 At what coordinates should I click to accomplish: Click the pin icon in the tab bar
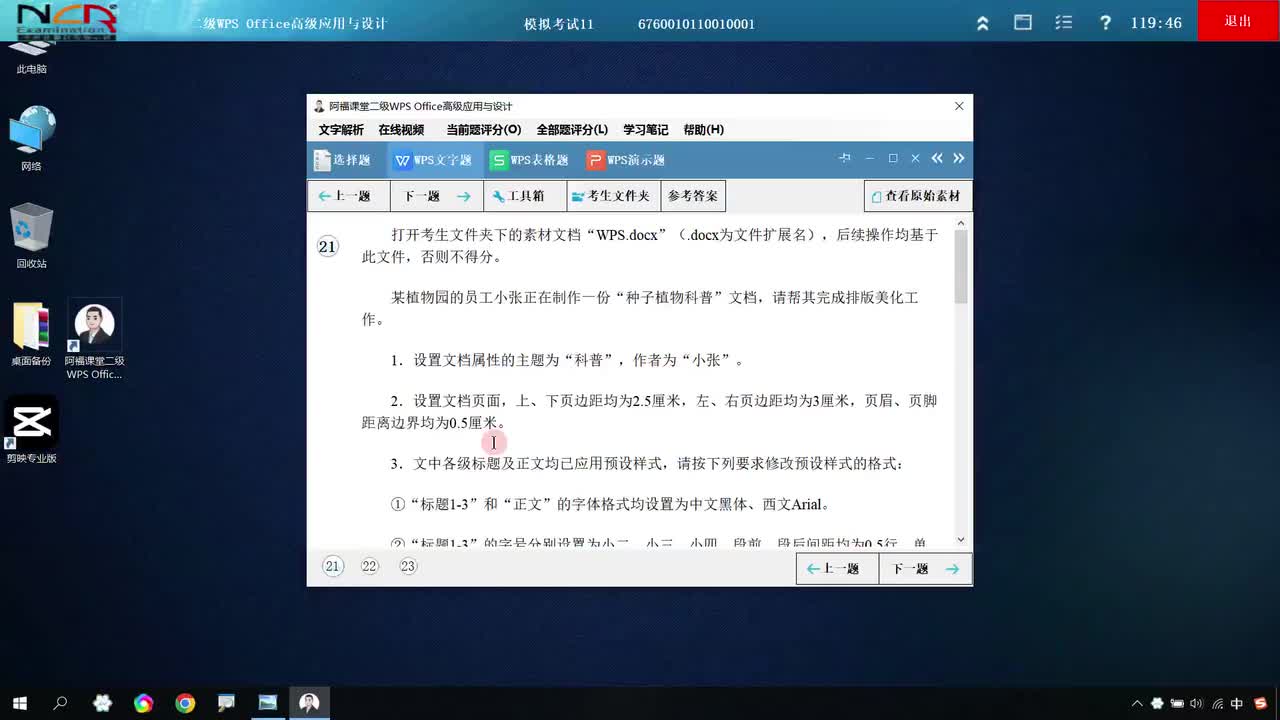845,158
